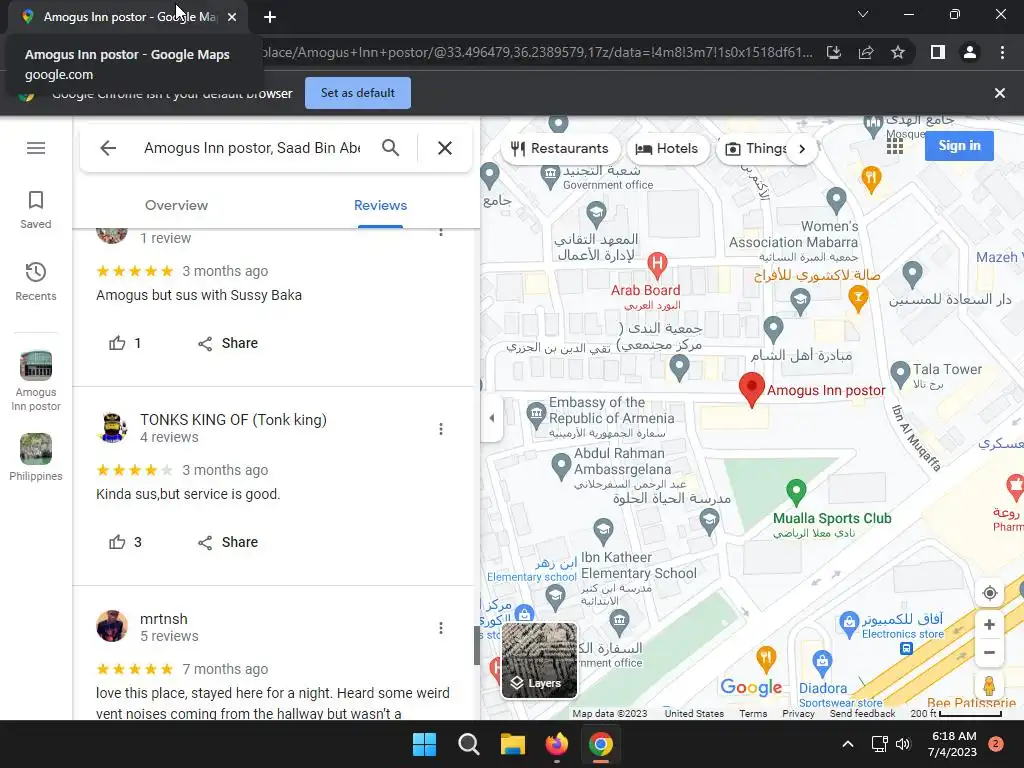Open more options for TONKS KING OF review
1024x768 pixels.
pos(441,429)
